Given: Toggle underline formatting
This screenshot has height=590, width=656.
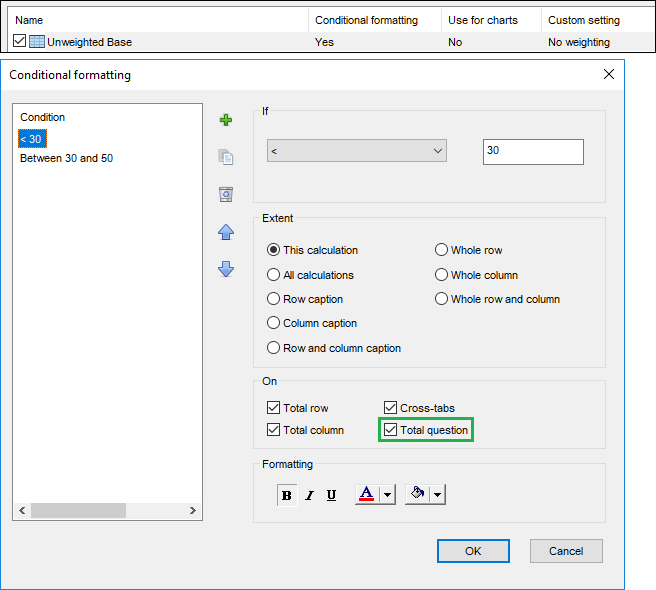Looking at the screenshot, I should click(331, 495).
